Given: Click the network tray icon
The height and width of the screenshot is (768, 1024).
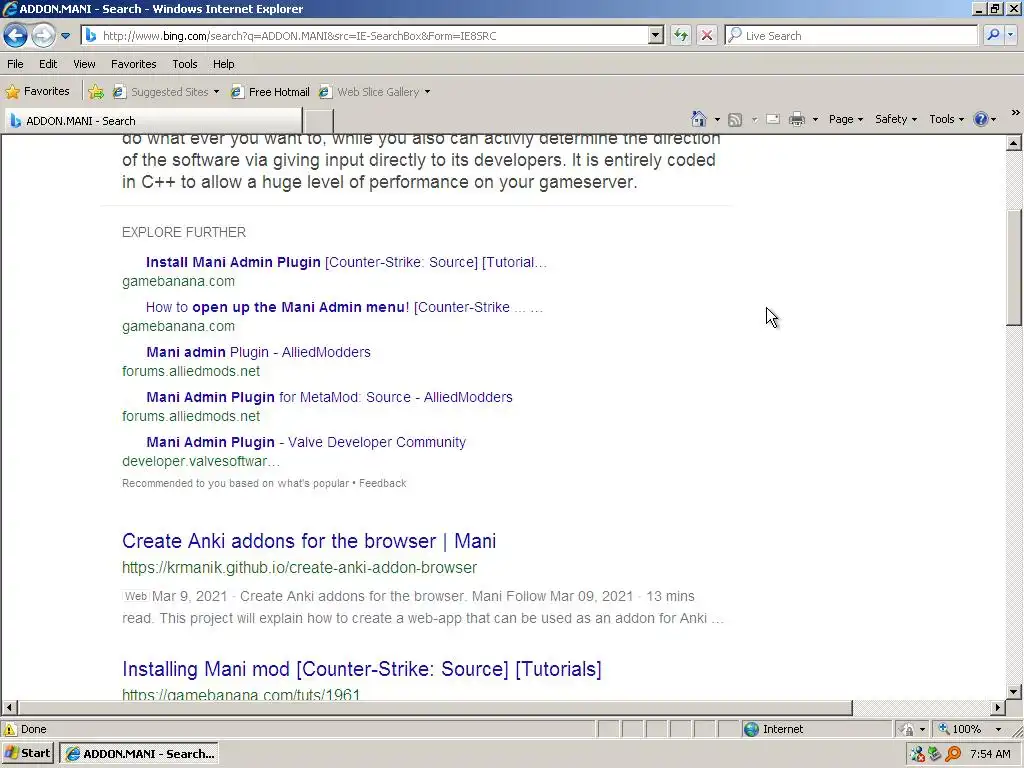Looking at the screenshot, I should coord(918,754).
